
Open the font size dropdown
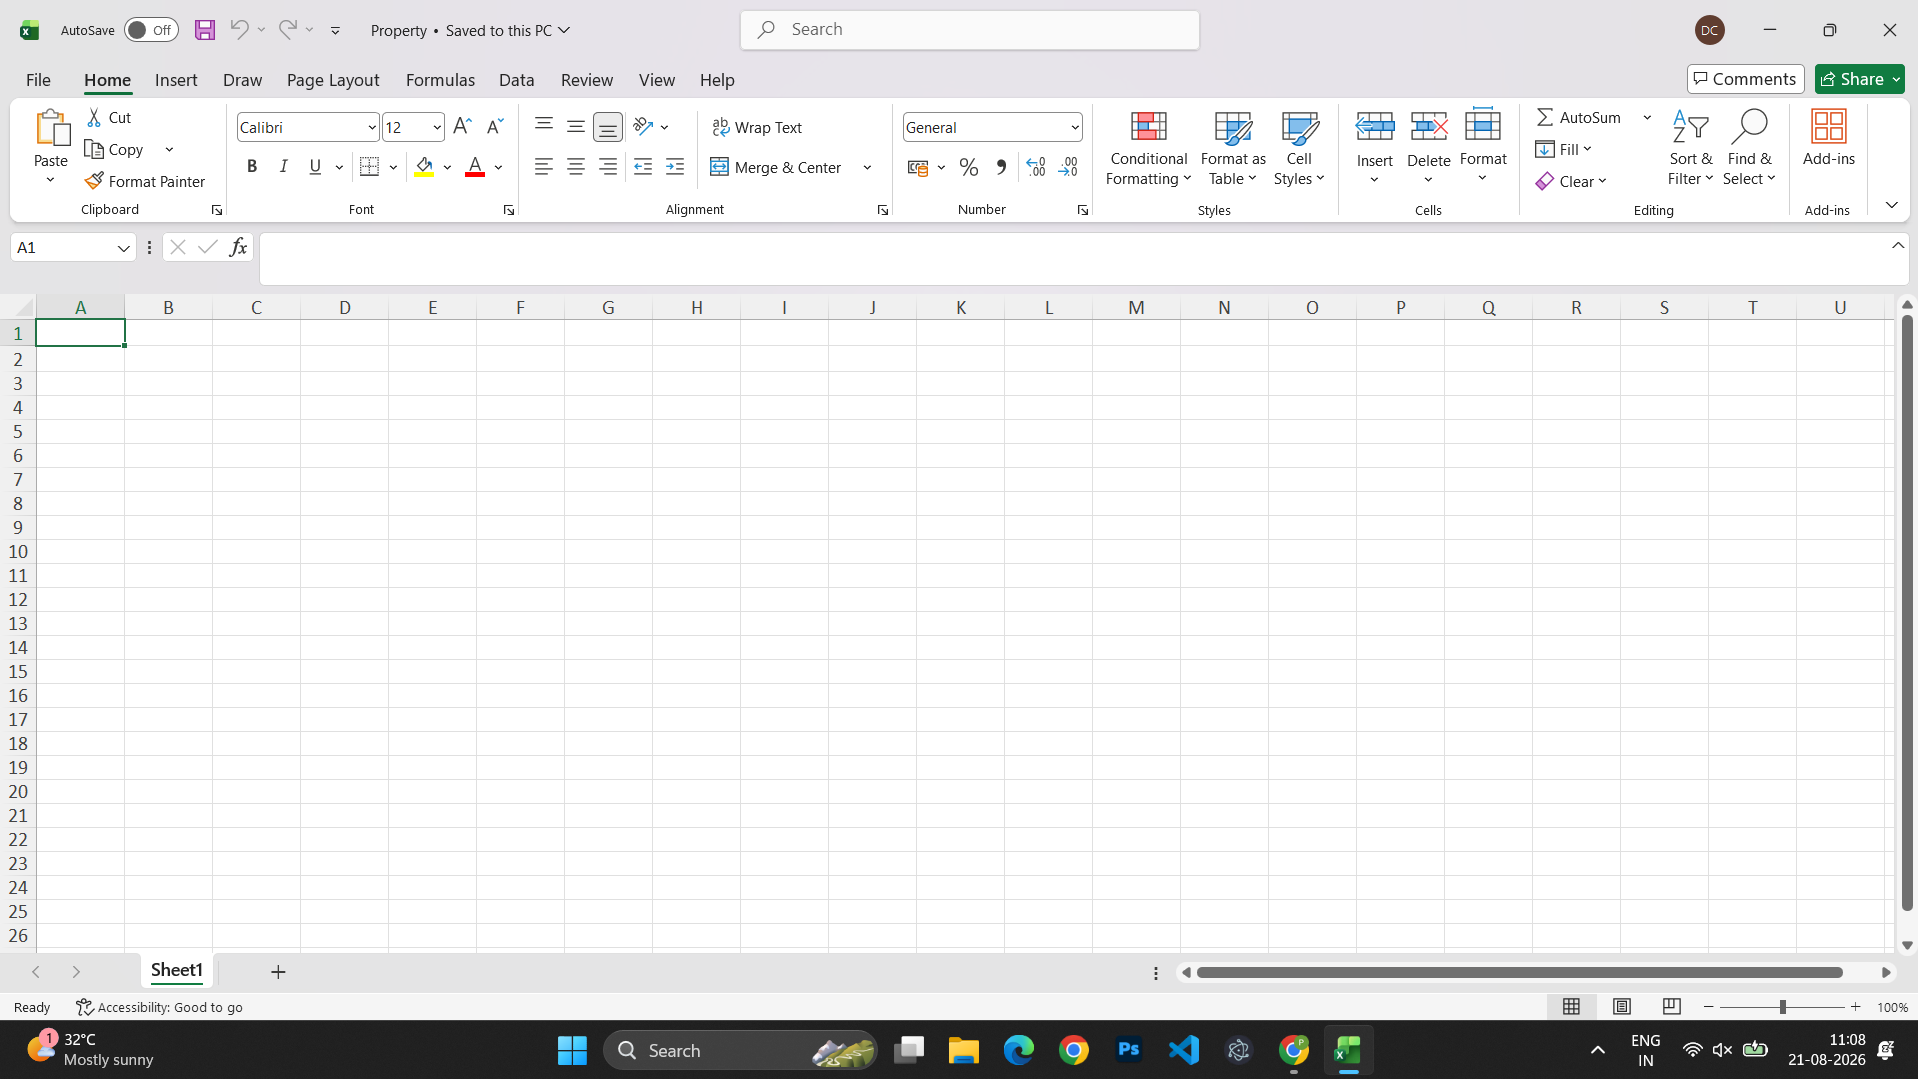click(437, 127)
